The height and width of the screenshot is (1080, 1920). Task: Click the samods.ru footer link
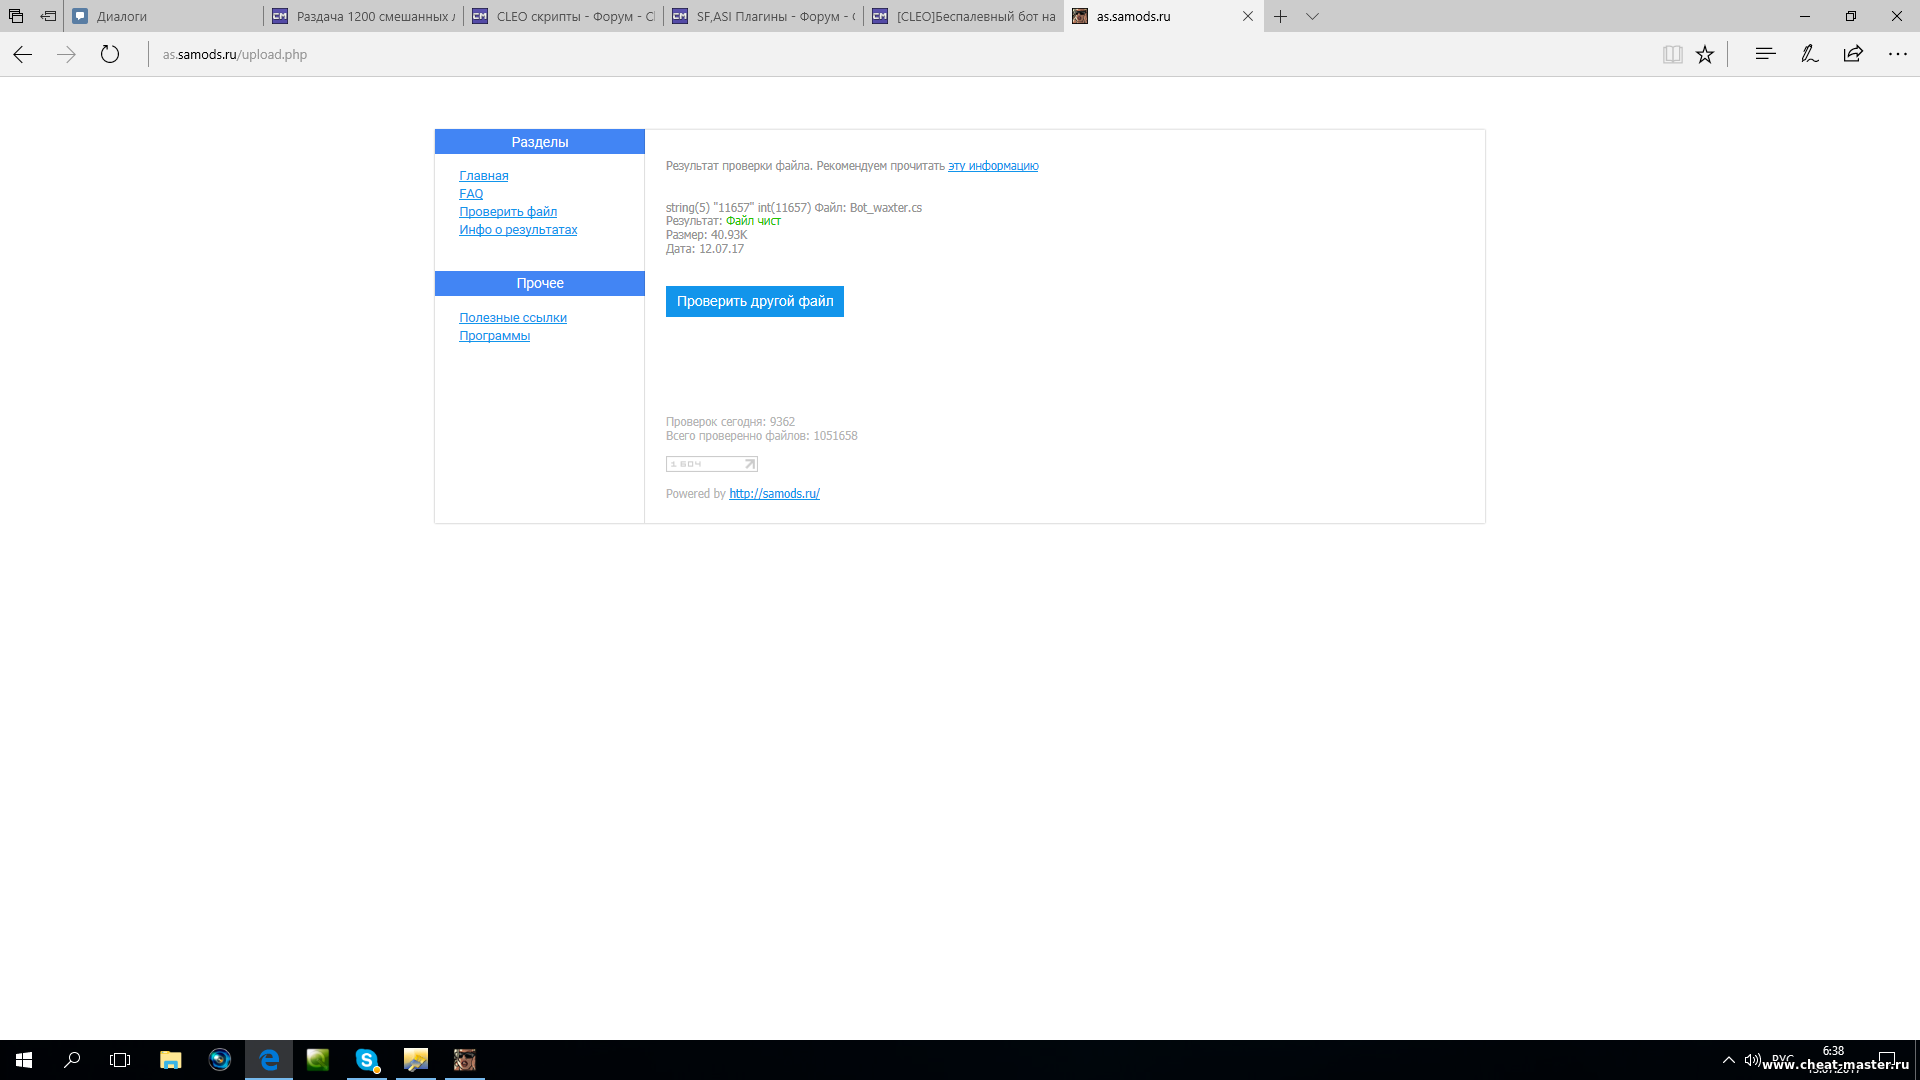pyautogui.click(x=774, y=494)
